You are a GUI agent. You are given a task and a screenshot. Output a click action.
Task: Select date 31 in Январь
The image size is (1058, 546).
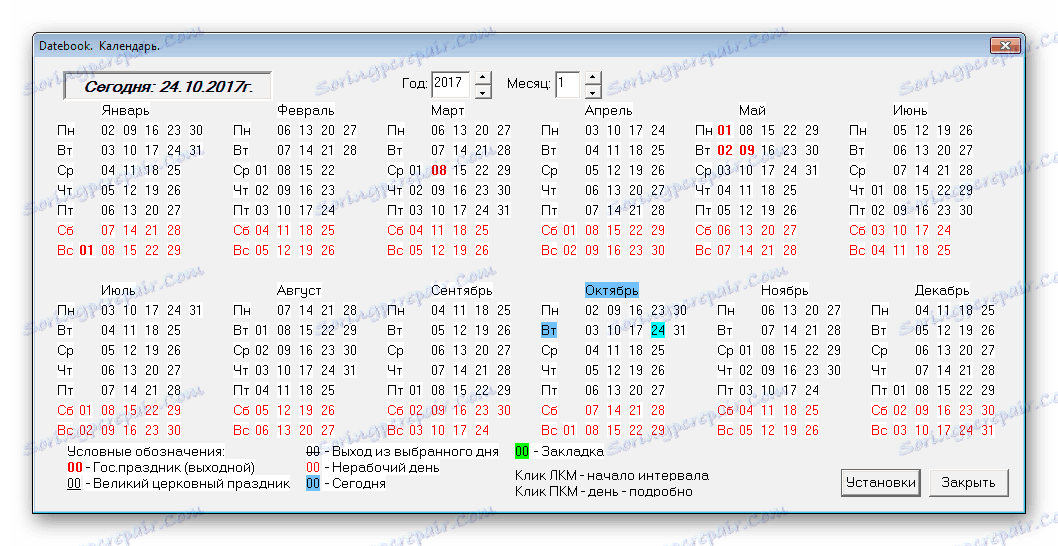click(x=196, y=150)
